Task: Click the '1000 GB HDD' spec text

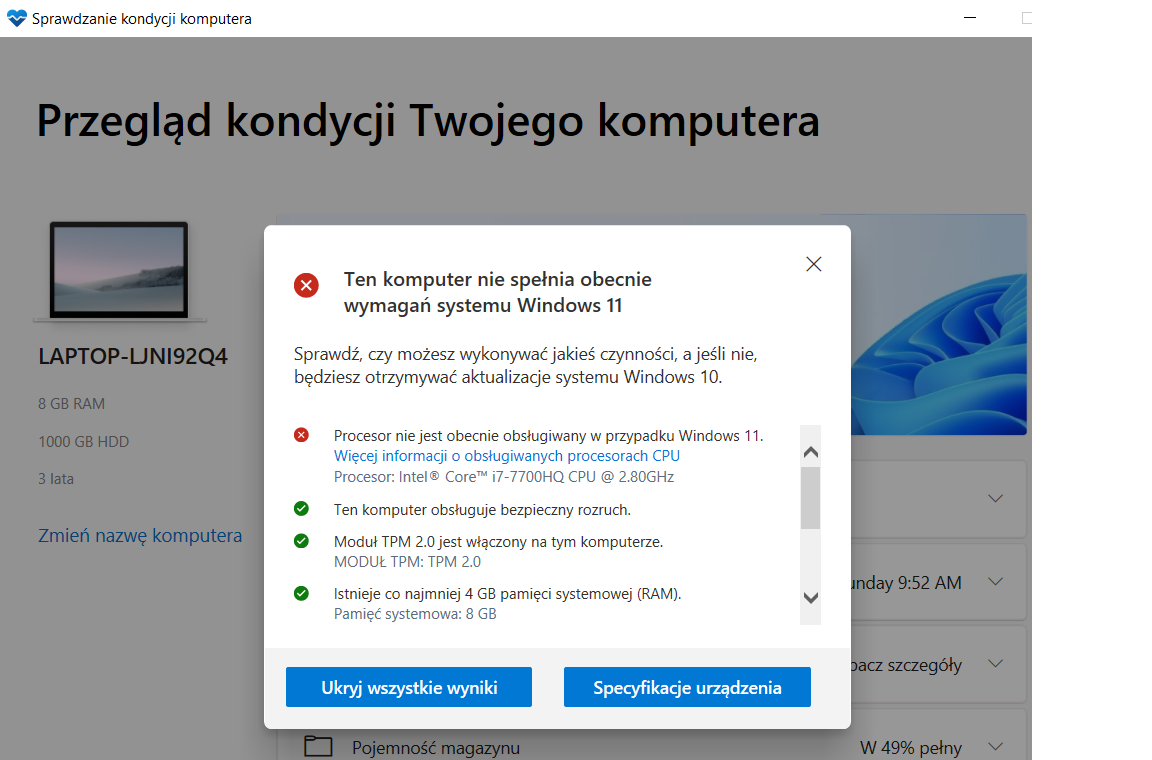Action: tap(84, 442)
